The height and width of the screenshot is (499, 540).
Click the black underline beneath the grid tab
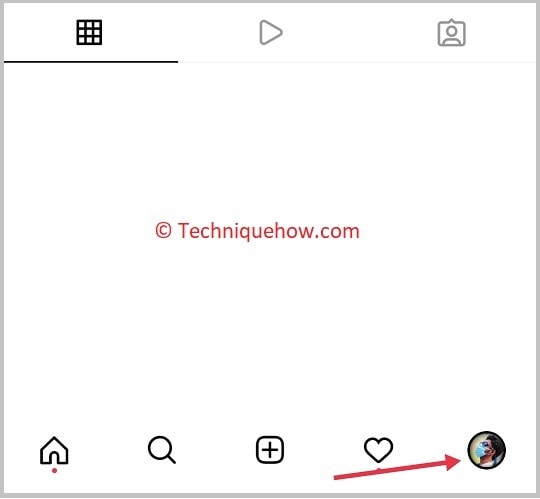coord(91,62)
